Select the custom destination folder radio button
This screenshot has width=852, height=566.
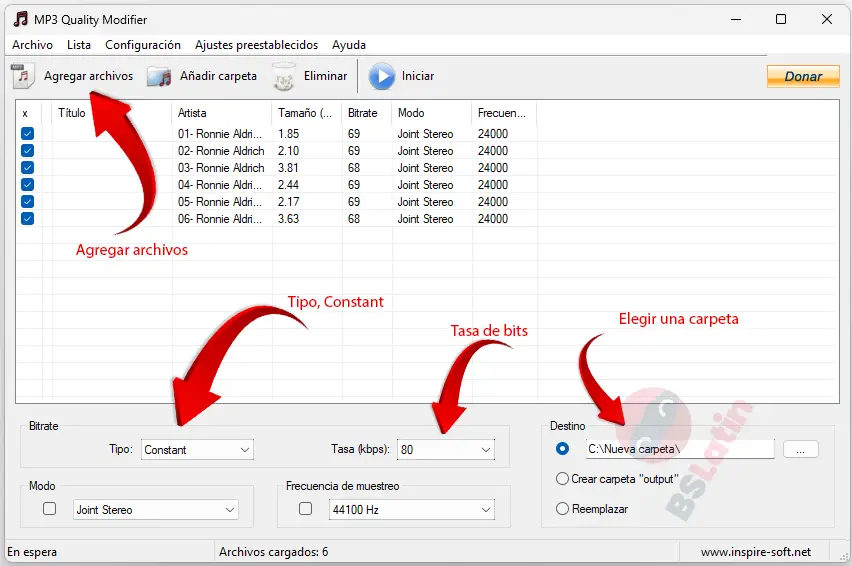562,449
